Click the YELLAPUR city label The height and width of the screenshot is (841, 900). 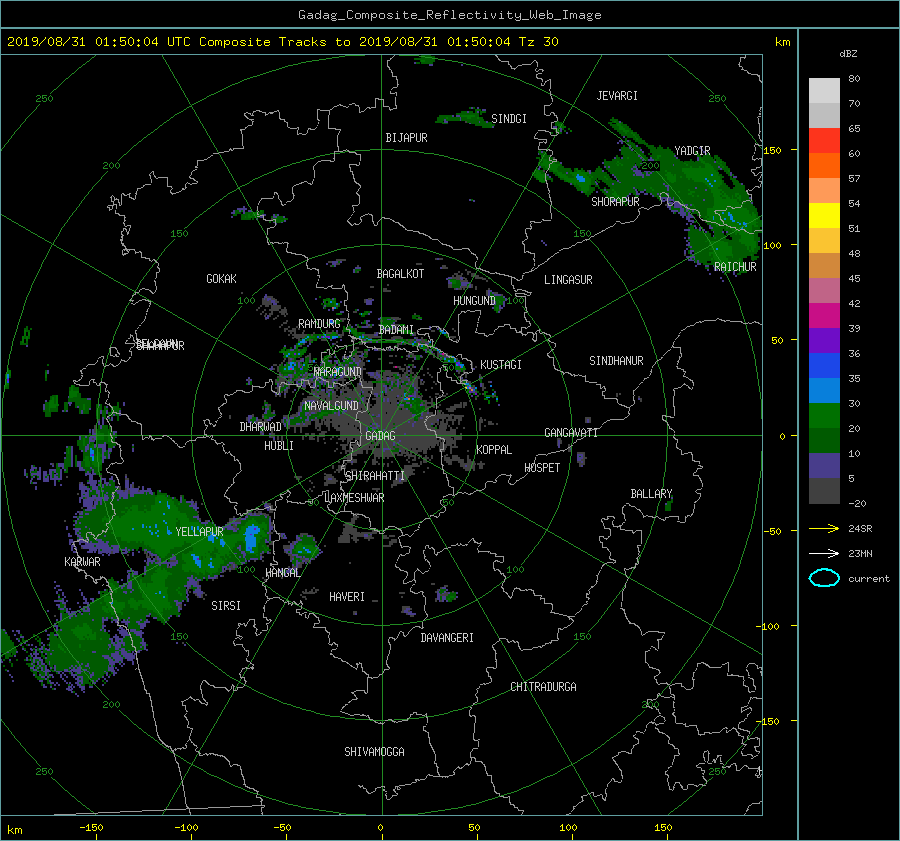(199, 532)
